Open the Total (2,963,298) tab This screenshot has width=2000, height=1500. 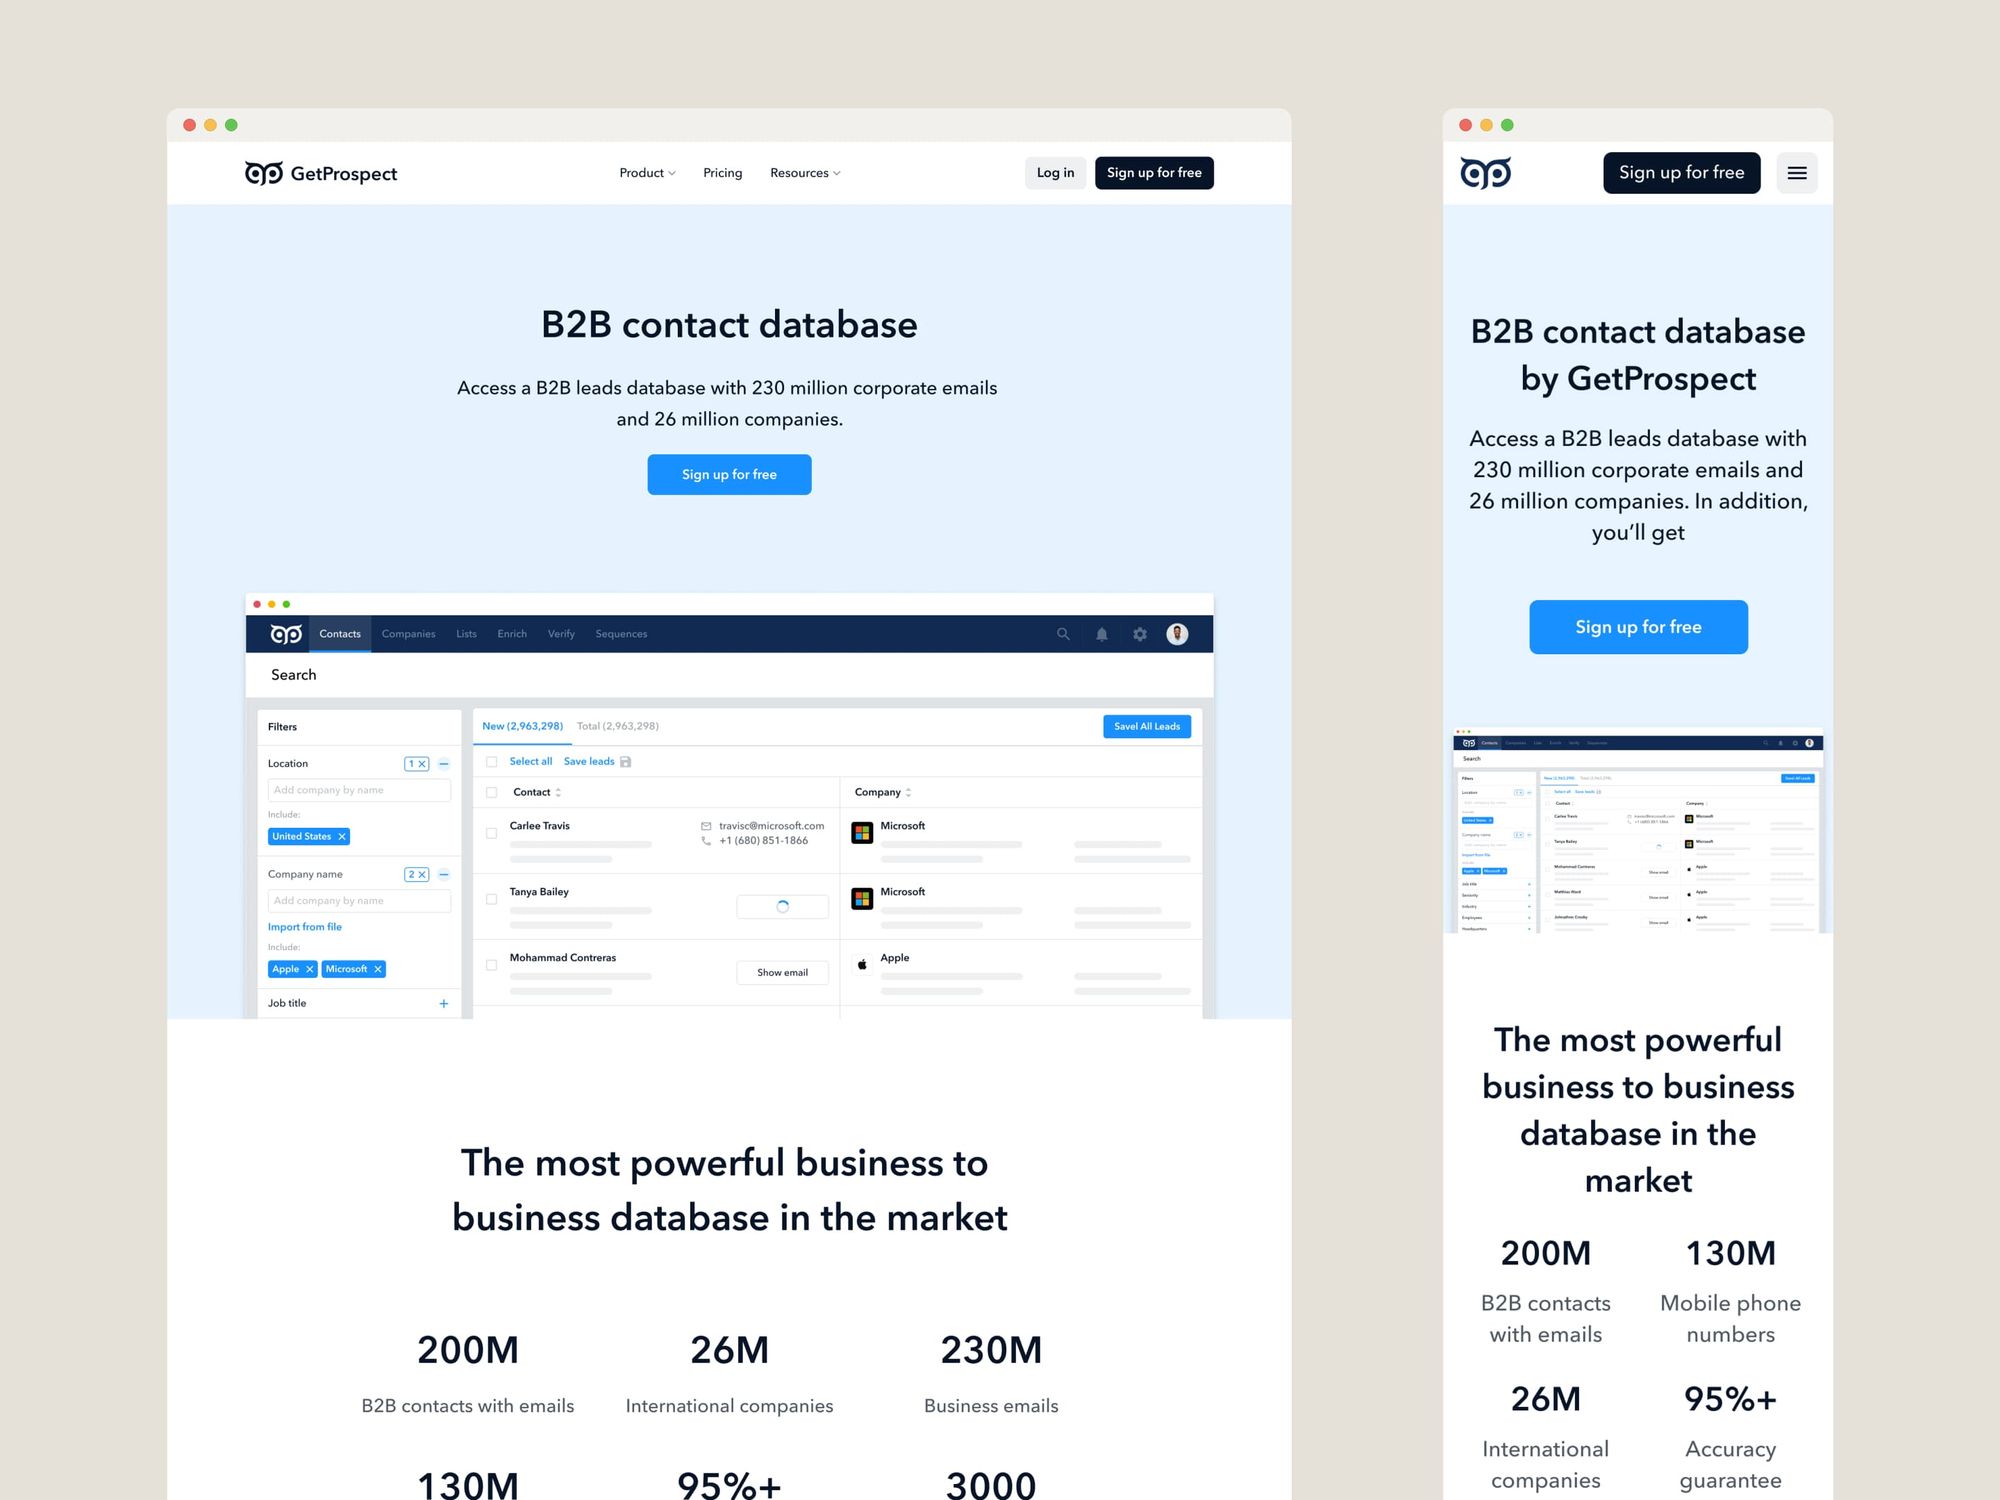click(x=617, y=726)
